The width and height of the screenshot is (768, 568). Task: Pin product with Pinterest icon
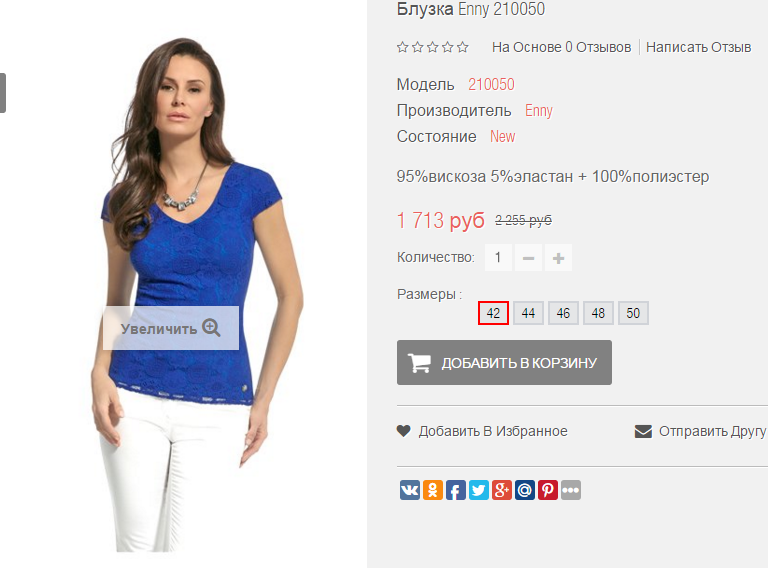tap(548, 490)
